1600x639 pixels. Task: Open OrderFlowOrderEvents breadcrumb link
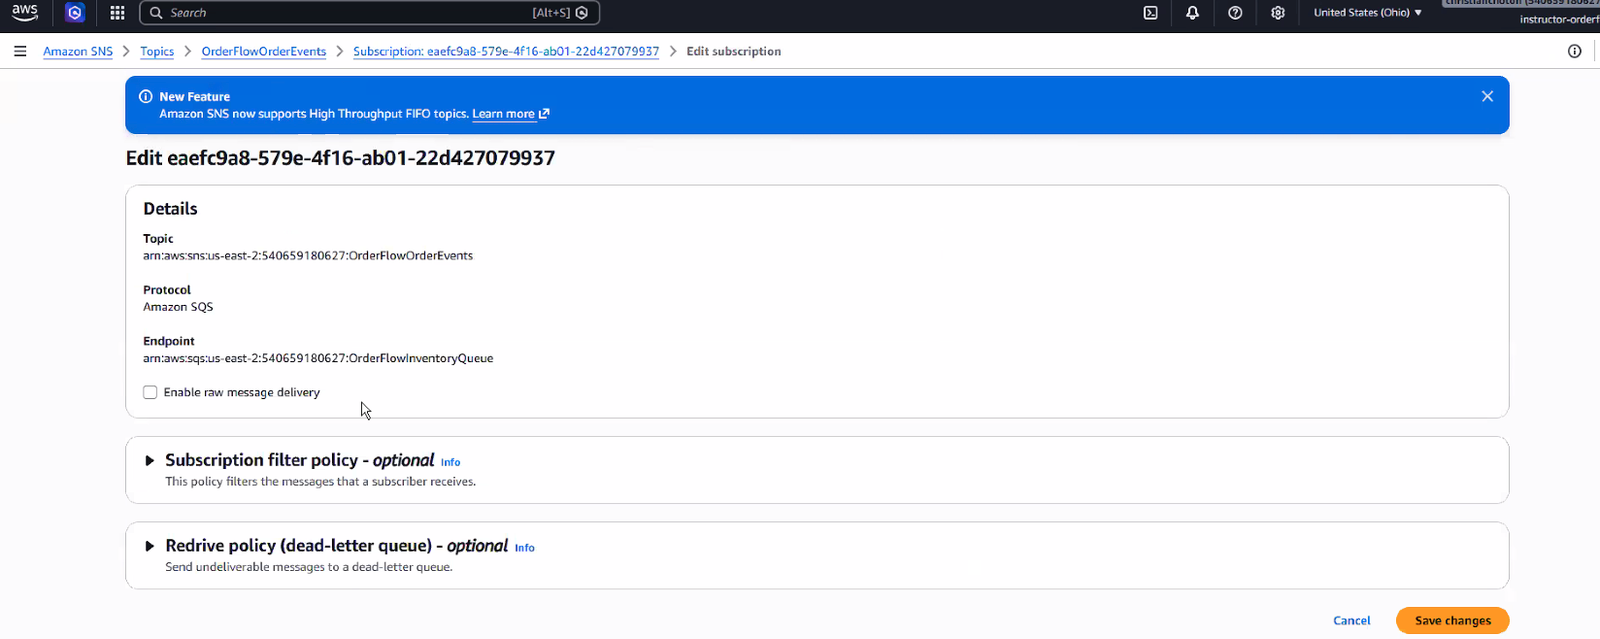click(264, 51)
